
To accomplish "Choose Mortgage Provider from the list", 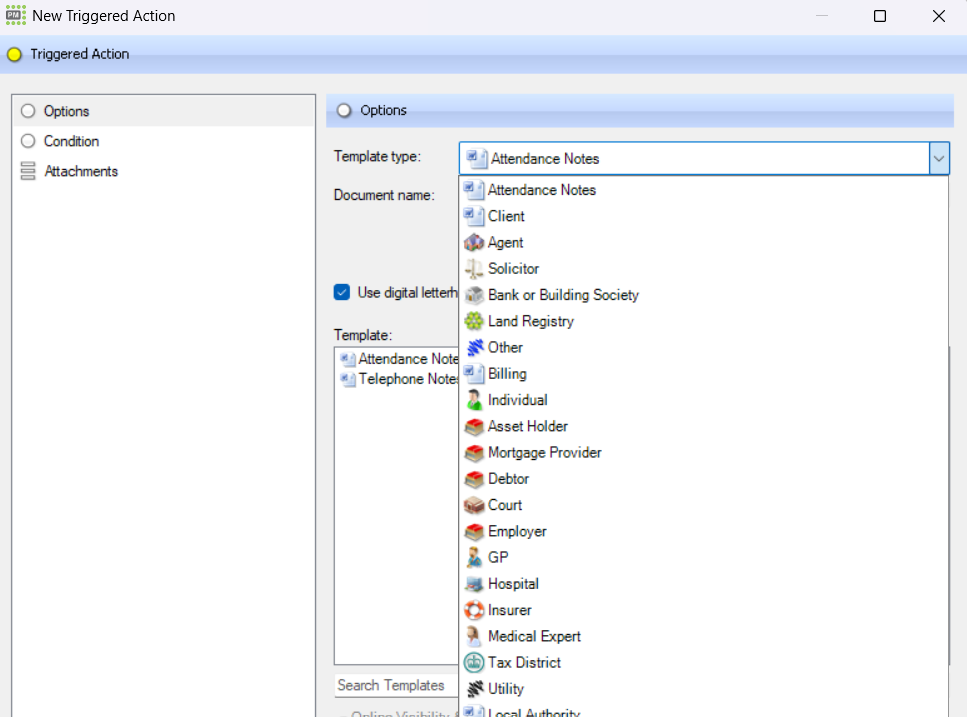I will (544, 453).
